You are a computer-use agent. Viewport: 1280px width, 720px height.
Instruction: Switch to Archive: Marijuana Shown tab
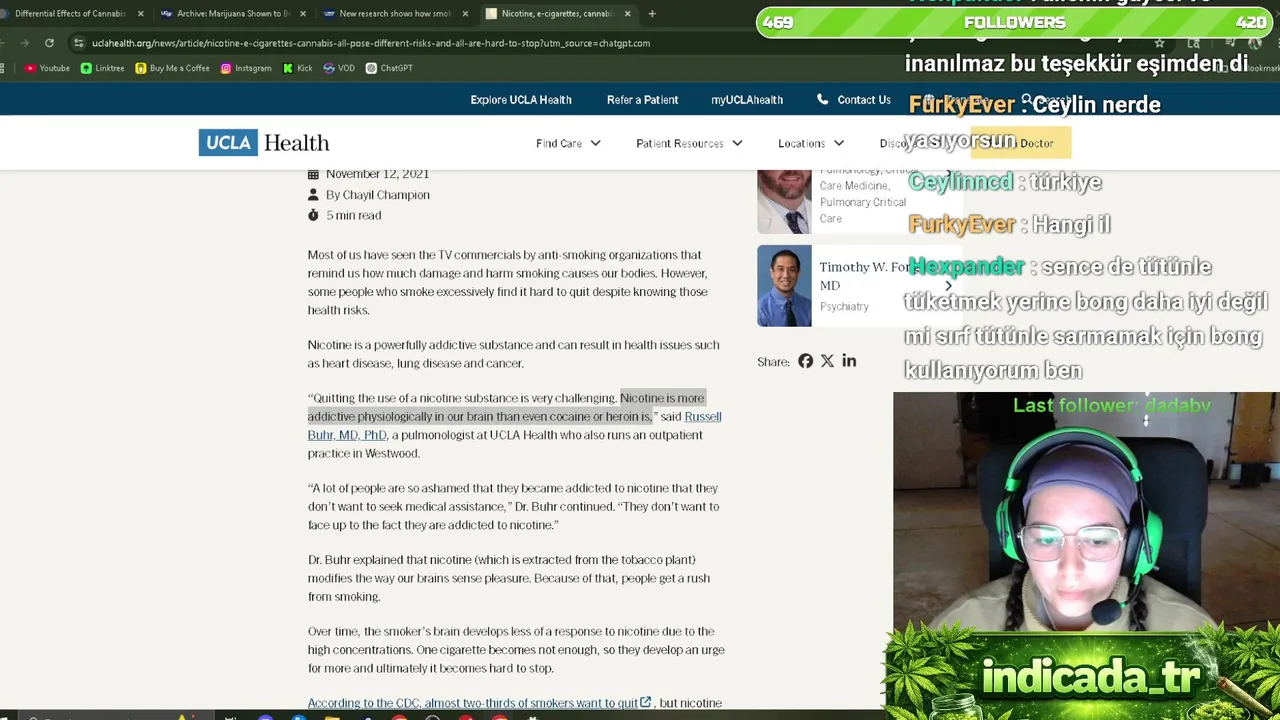point(232,14)
